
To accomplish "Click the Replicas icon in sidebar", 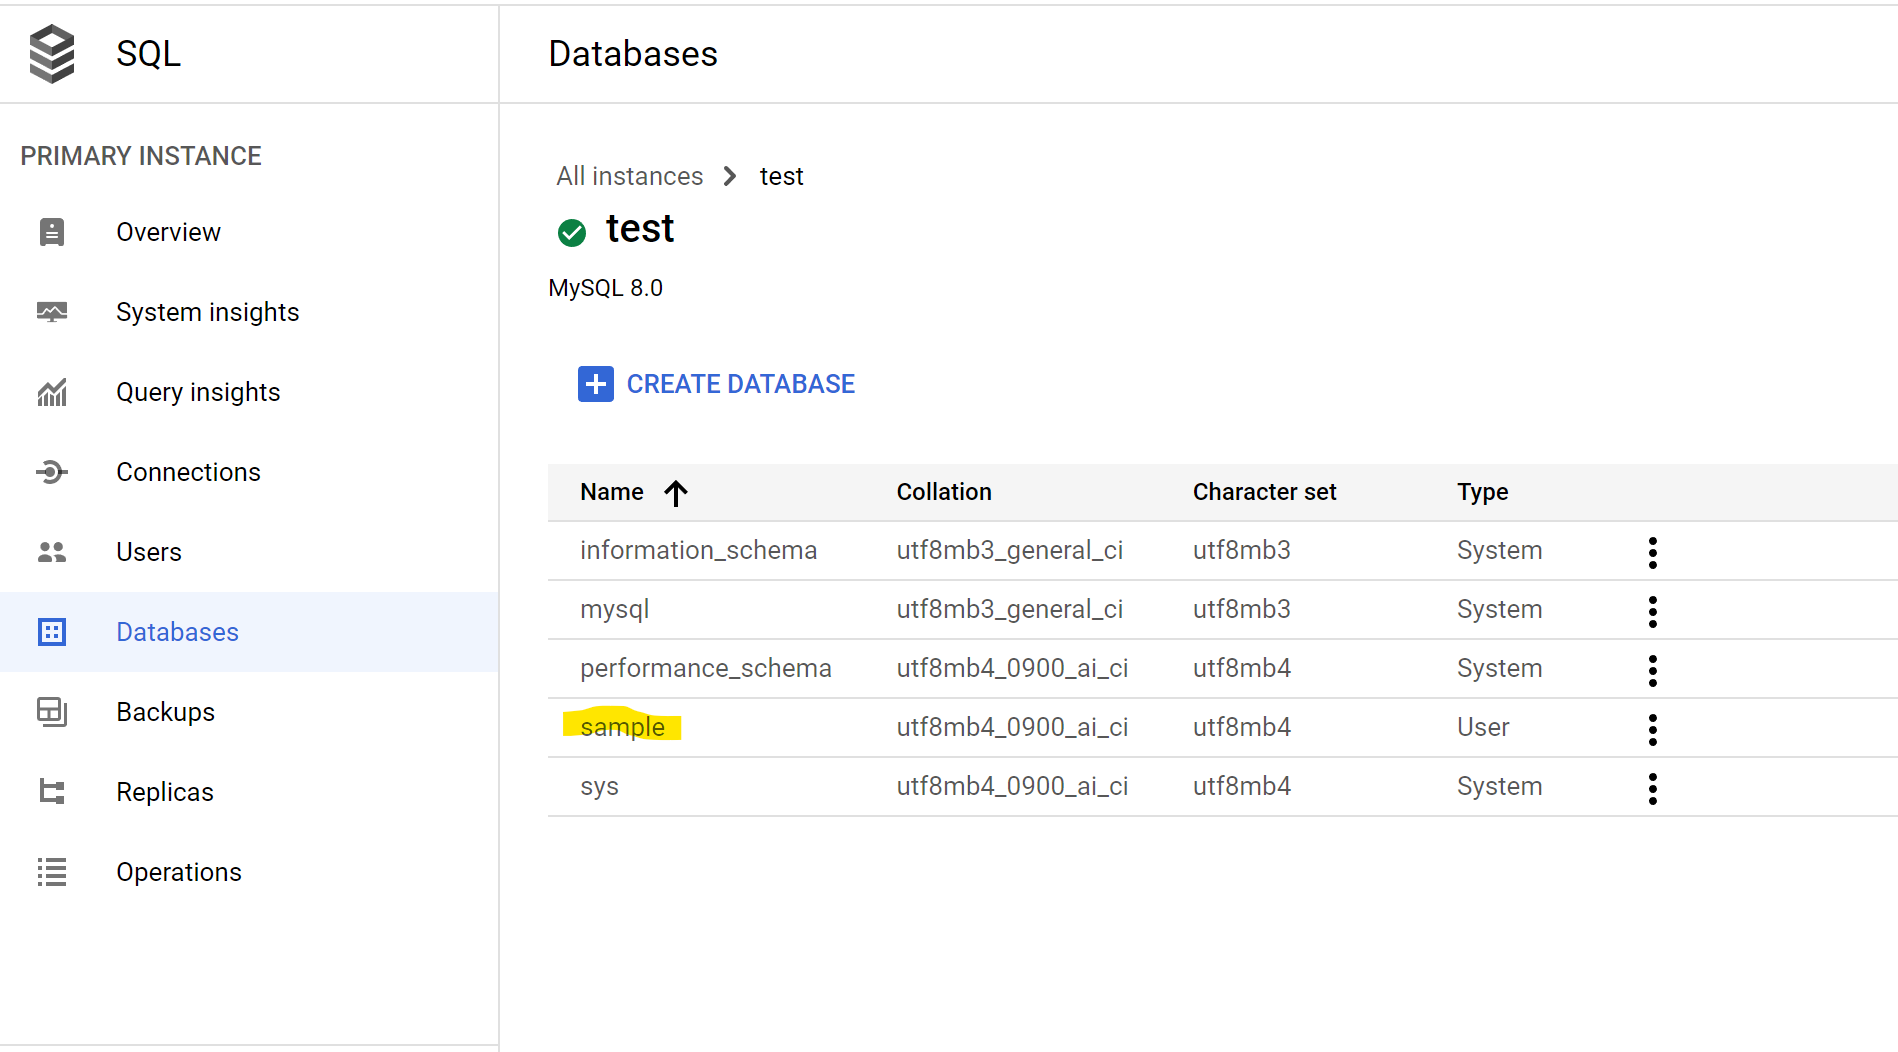I will (x=52, y=792).
